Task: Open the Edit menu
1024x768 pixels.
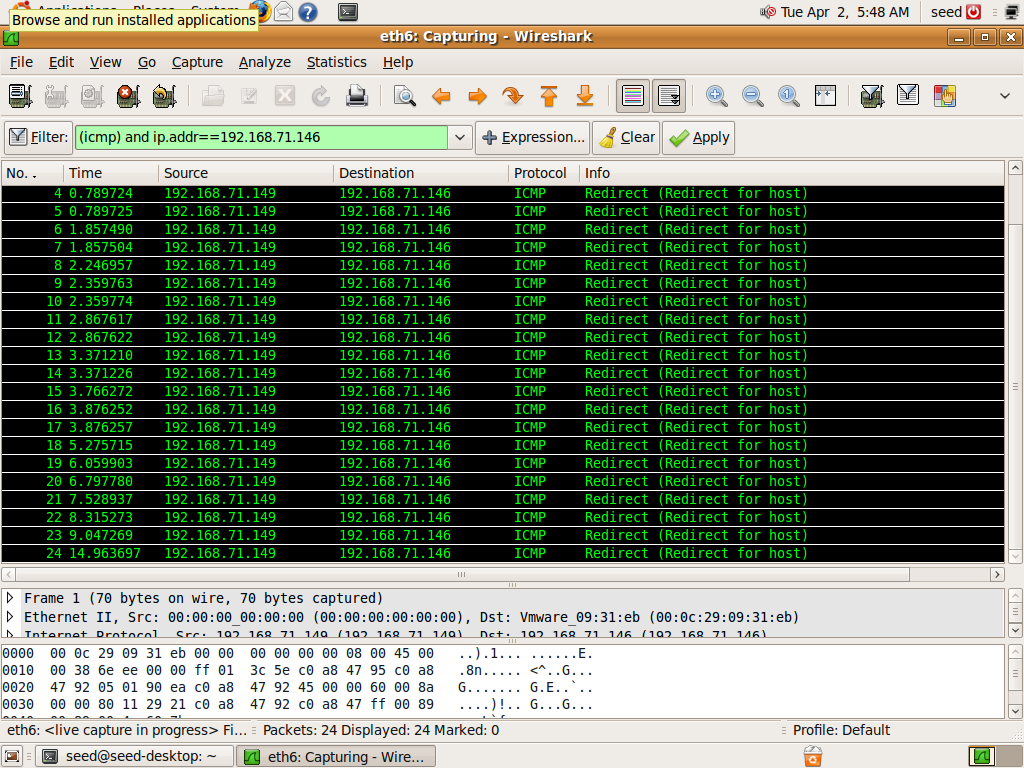Action: 61,62
